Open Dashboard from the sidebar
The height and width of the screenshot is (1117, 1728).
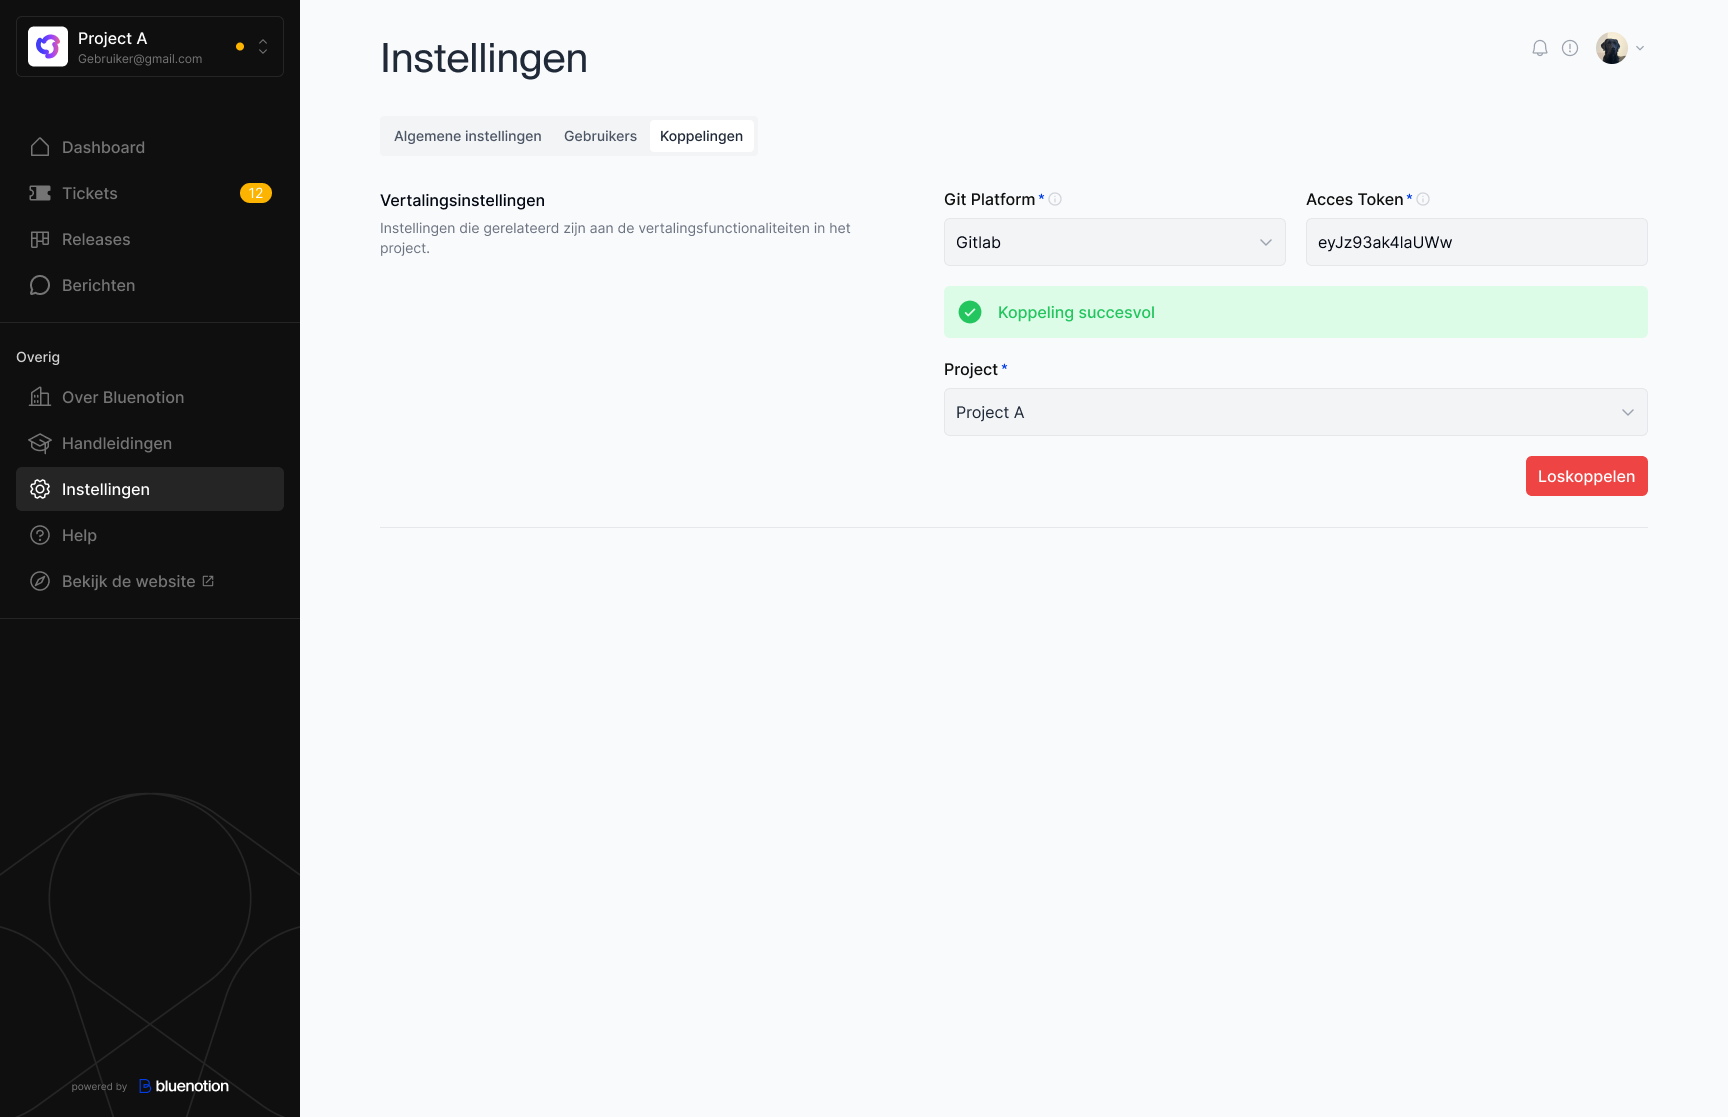pyautogui.click(x=103, y=147)
